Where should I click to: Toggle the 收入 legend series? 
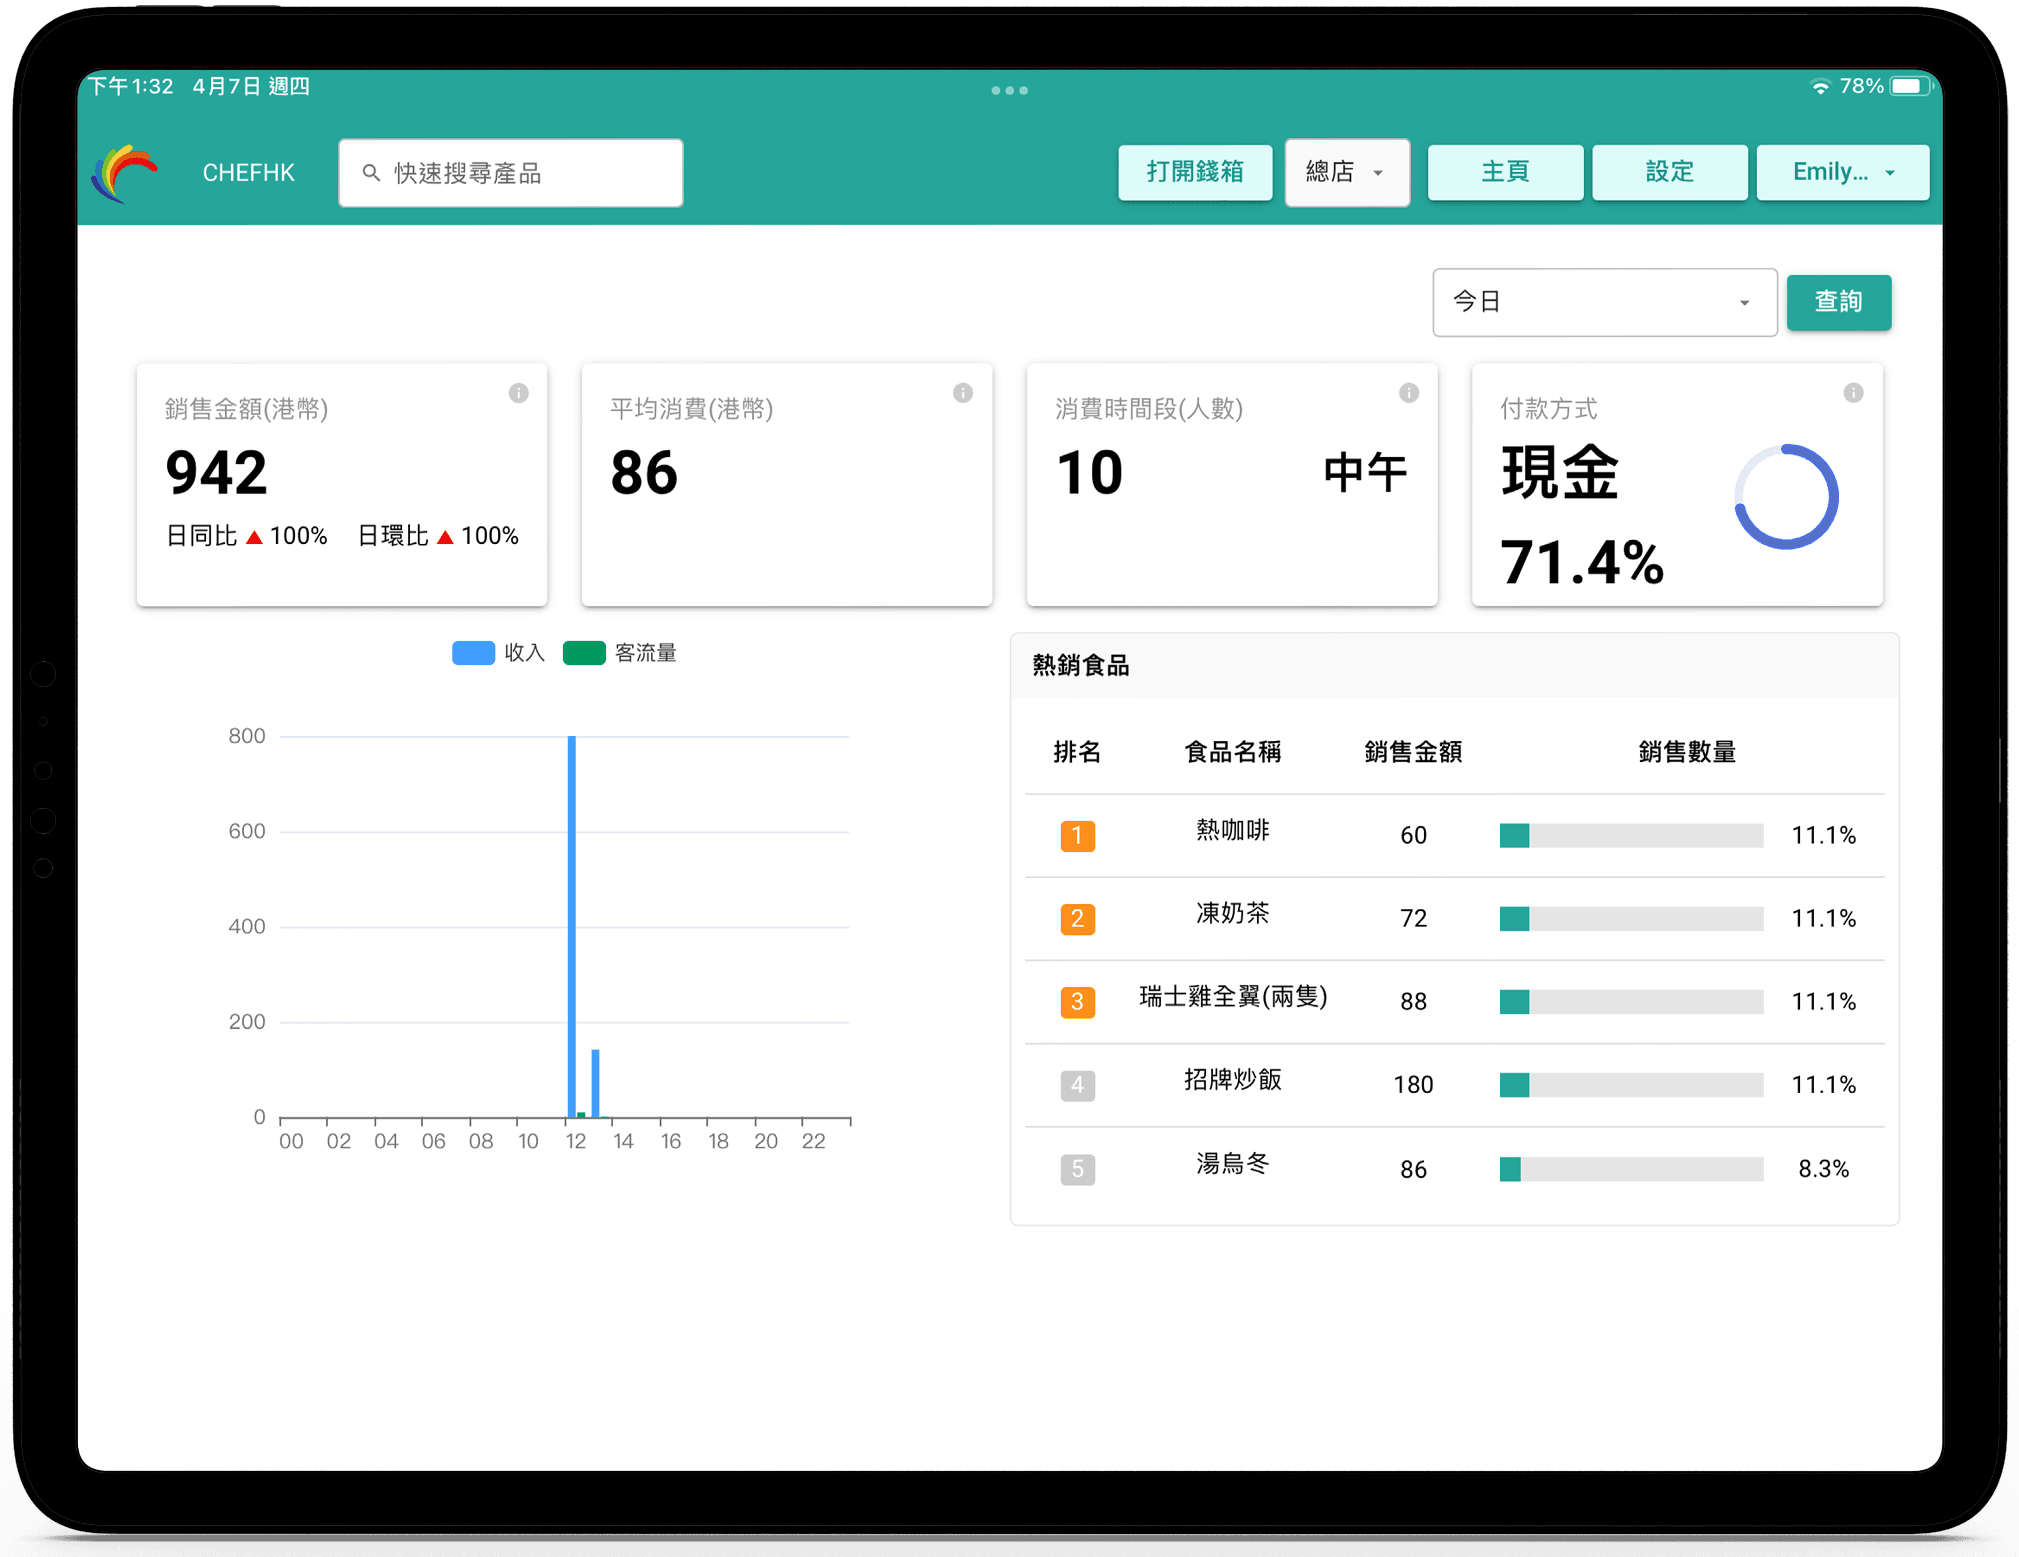coord(498,653)
